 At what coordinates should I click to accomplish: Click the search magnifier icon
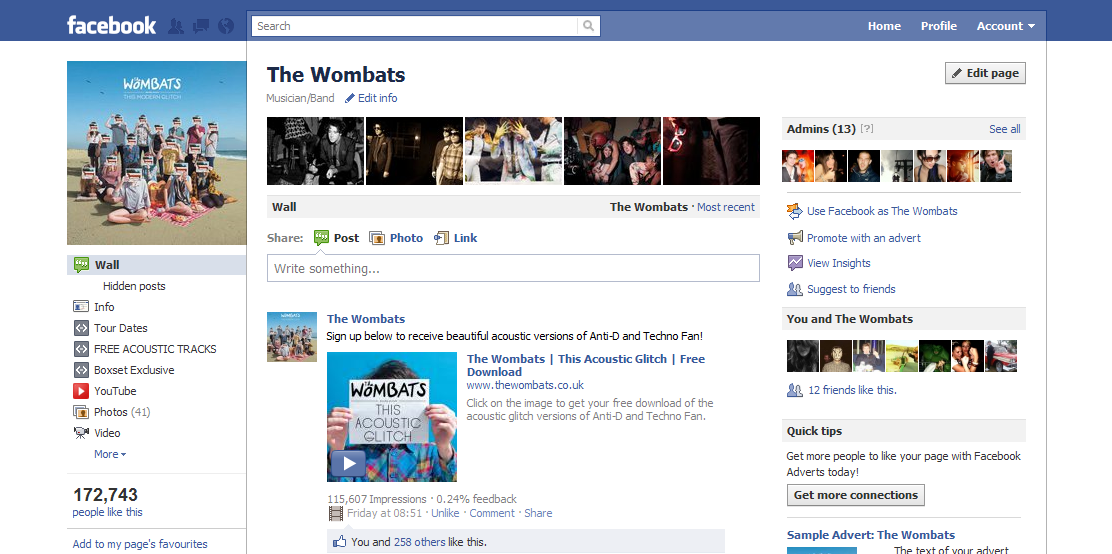tap(589, 26)
